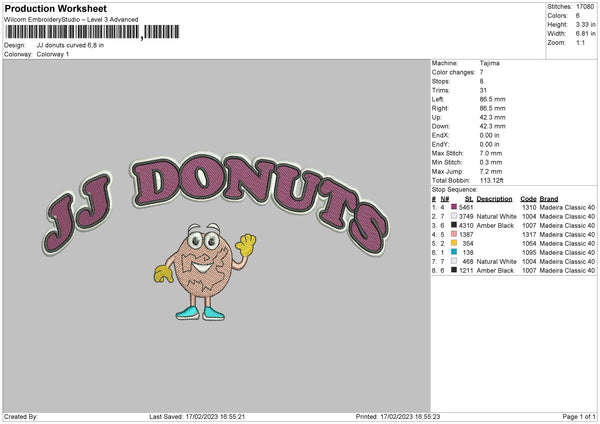Click the Total Bobbin value 113.12ft
This screenshot has height=424, width=600.
pyautogui.click(x=492, y=180)
